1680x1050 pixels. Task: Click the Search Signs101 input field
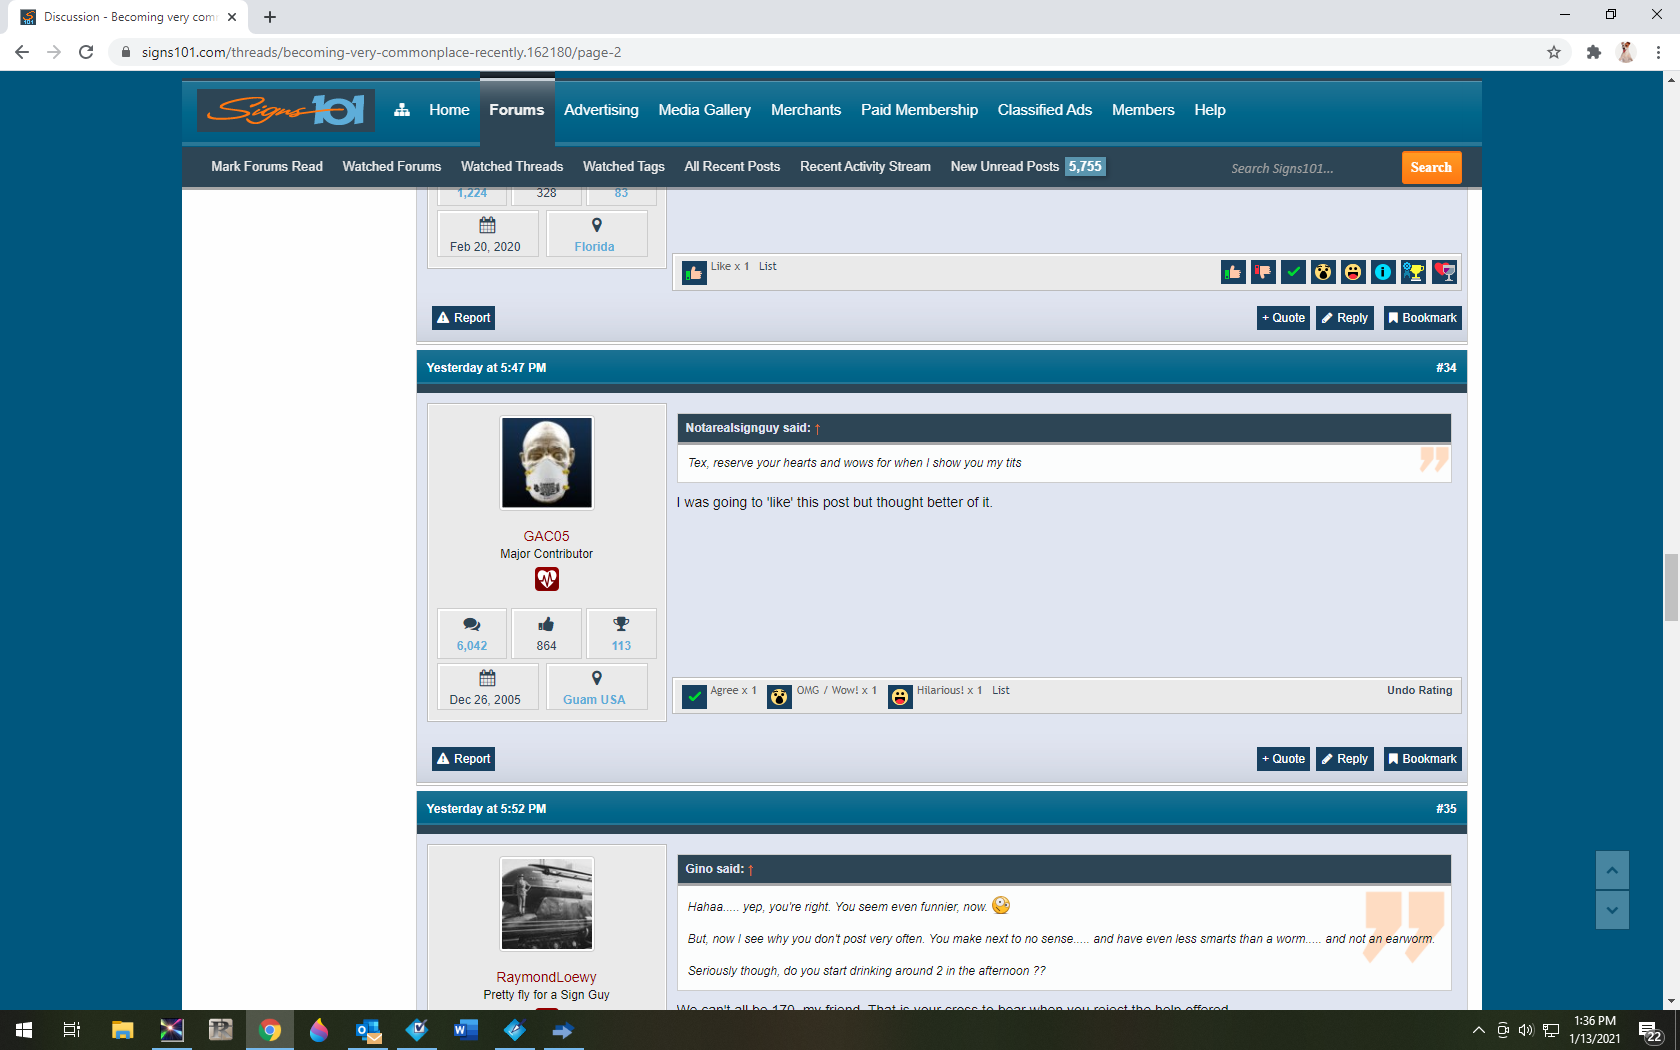pyautogui.click(x=1310, y=168)
